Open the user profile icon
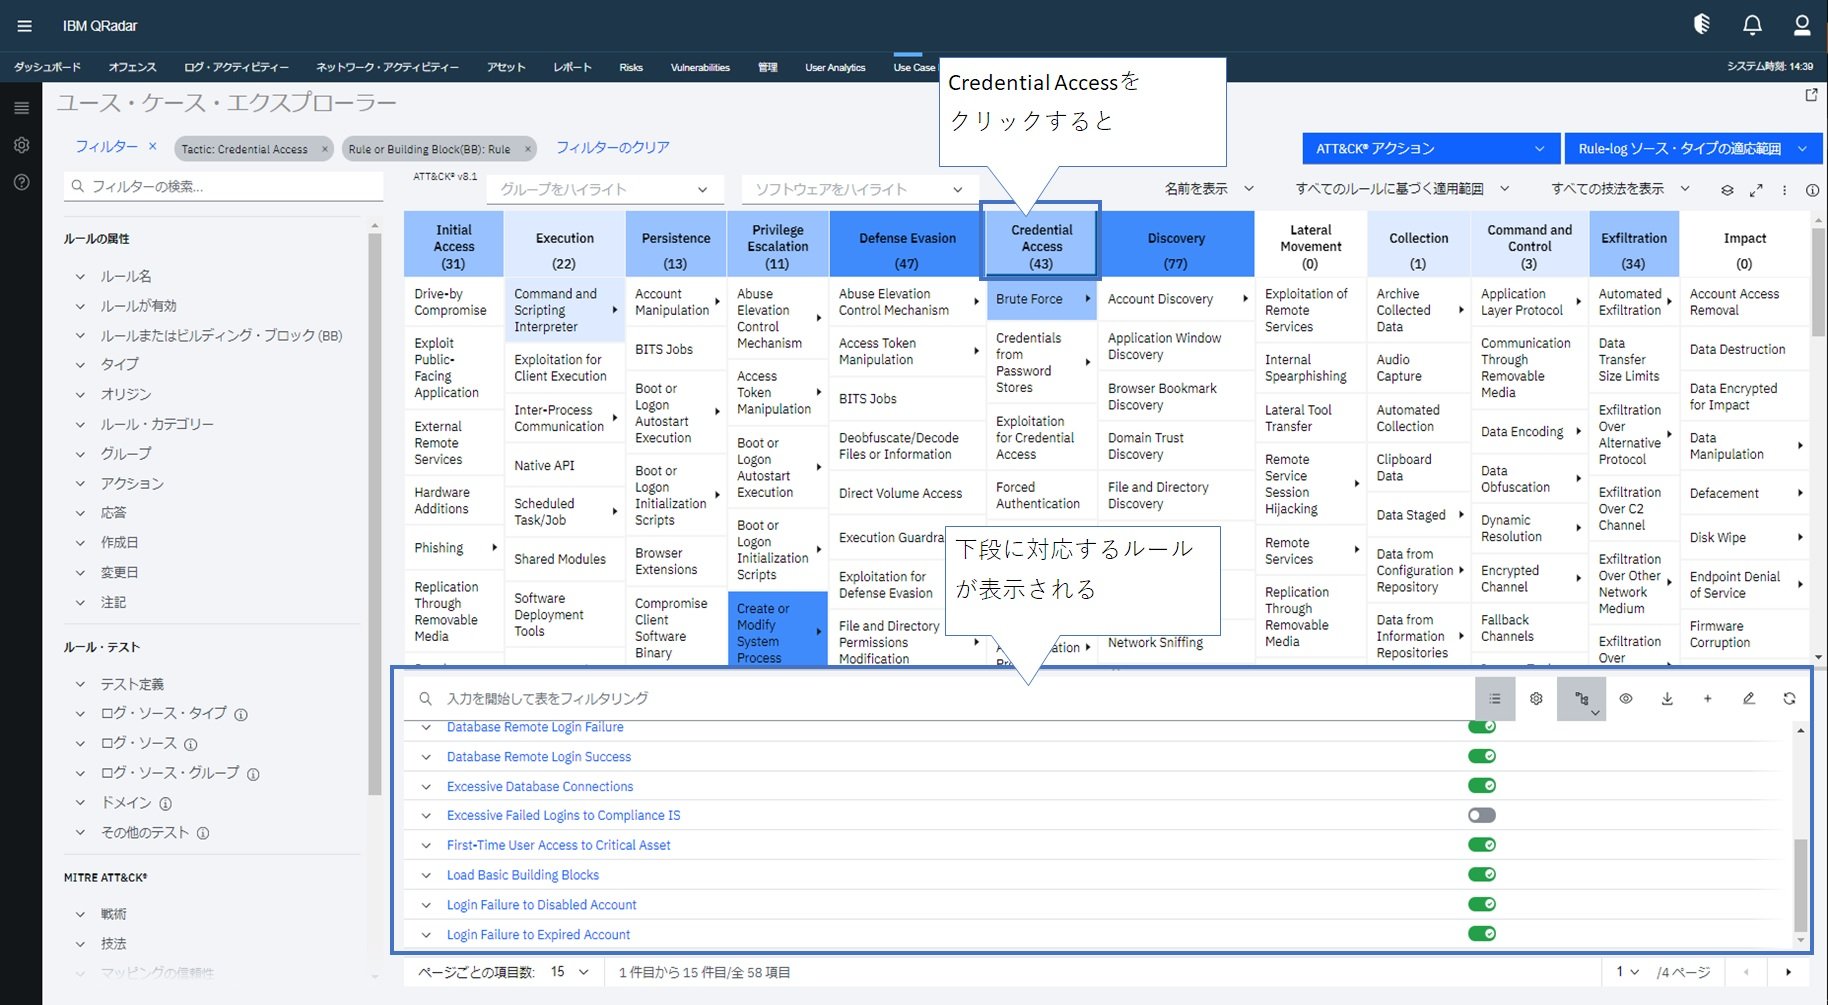Viewport: 1828px width, 1005px height. click(x=1802, y=25)
